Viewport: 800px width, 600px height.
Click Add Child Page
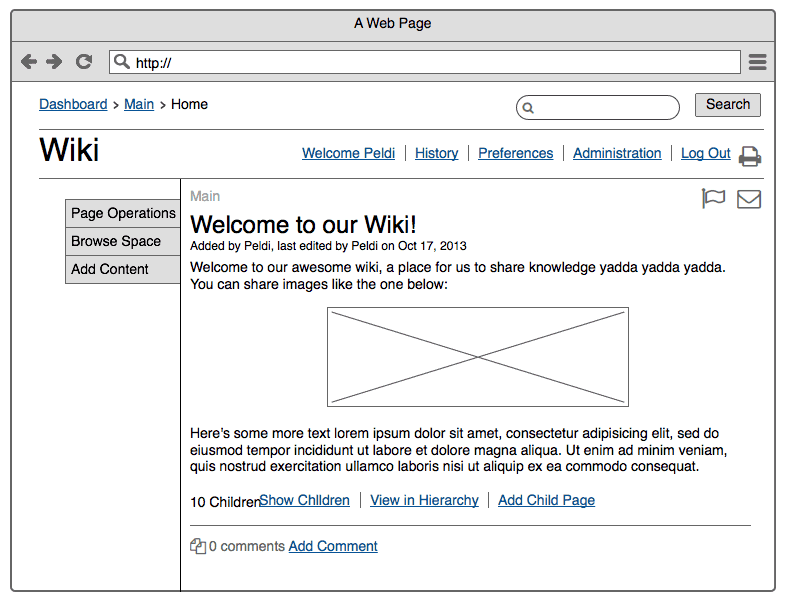tap(546, 500)
